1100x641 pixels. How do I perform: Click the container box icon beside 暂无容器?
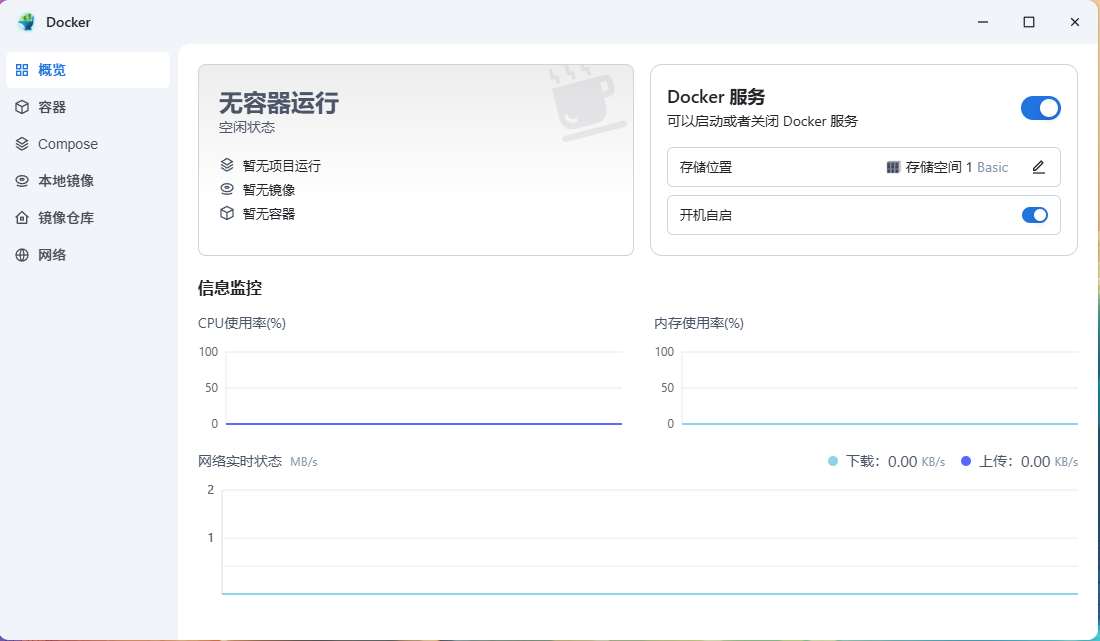227,213
